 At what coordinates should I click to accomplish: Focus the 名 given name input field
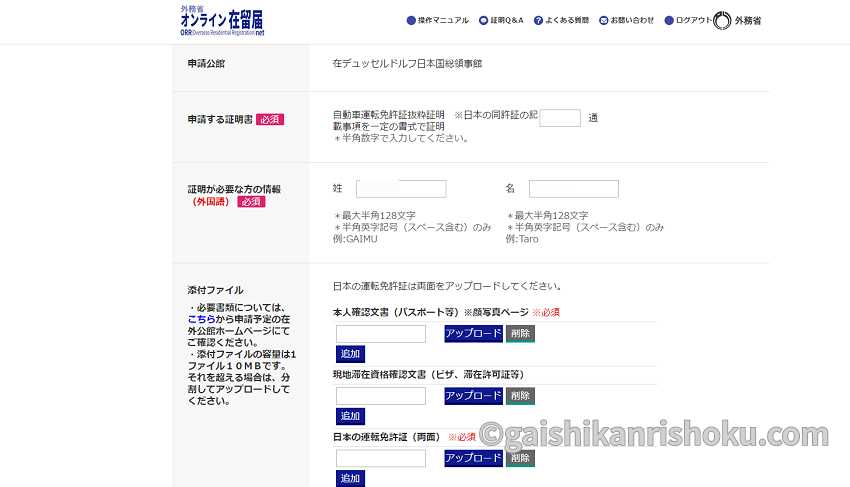pos(574,189)
